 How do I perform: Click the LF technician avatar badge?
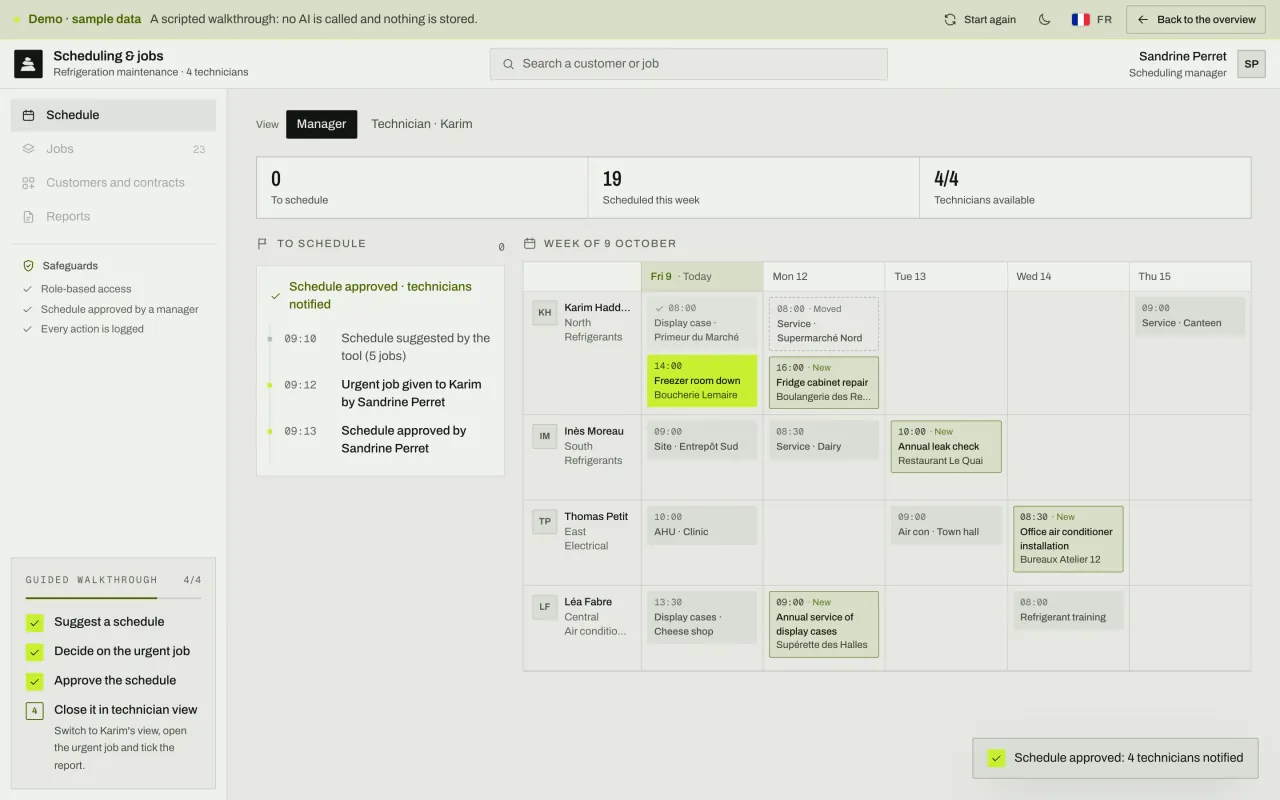[545, 606]
